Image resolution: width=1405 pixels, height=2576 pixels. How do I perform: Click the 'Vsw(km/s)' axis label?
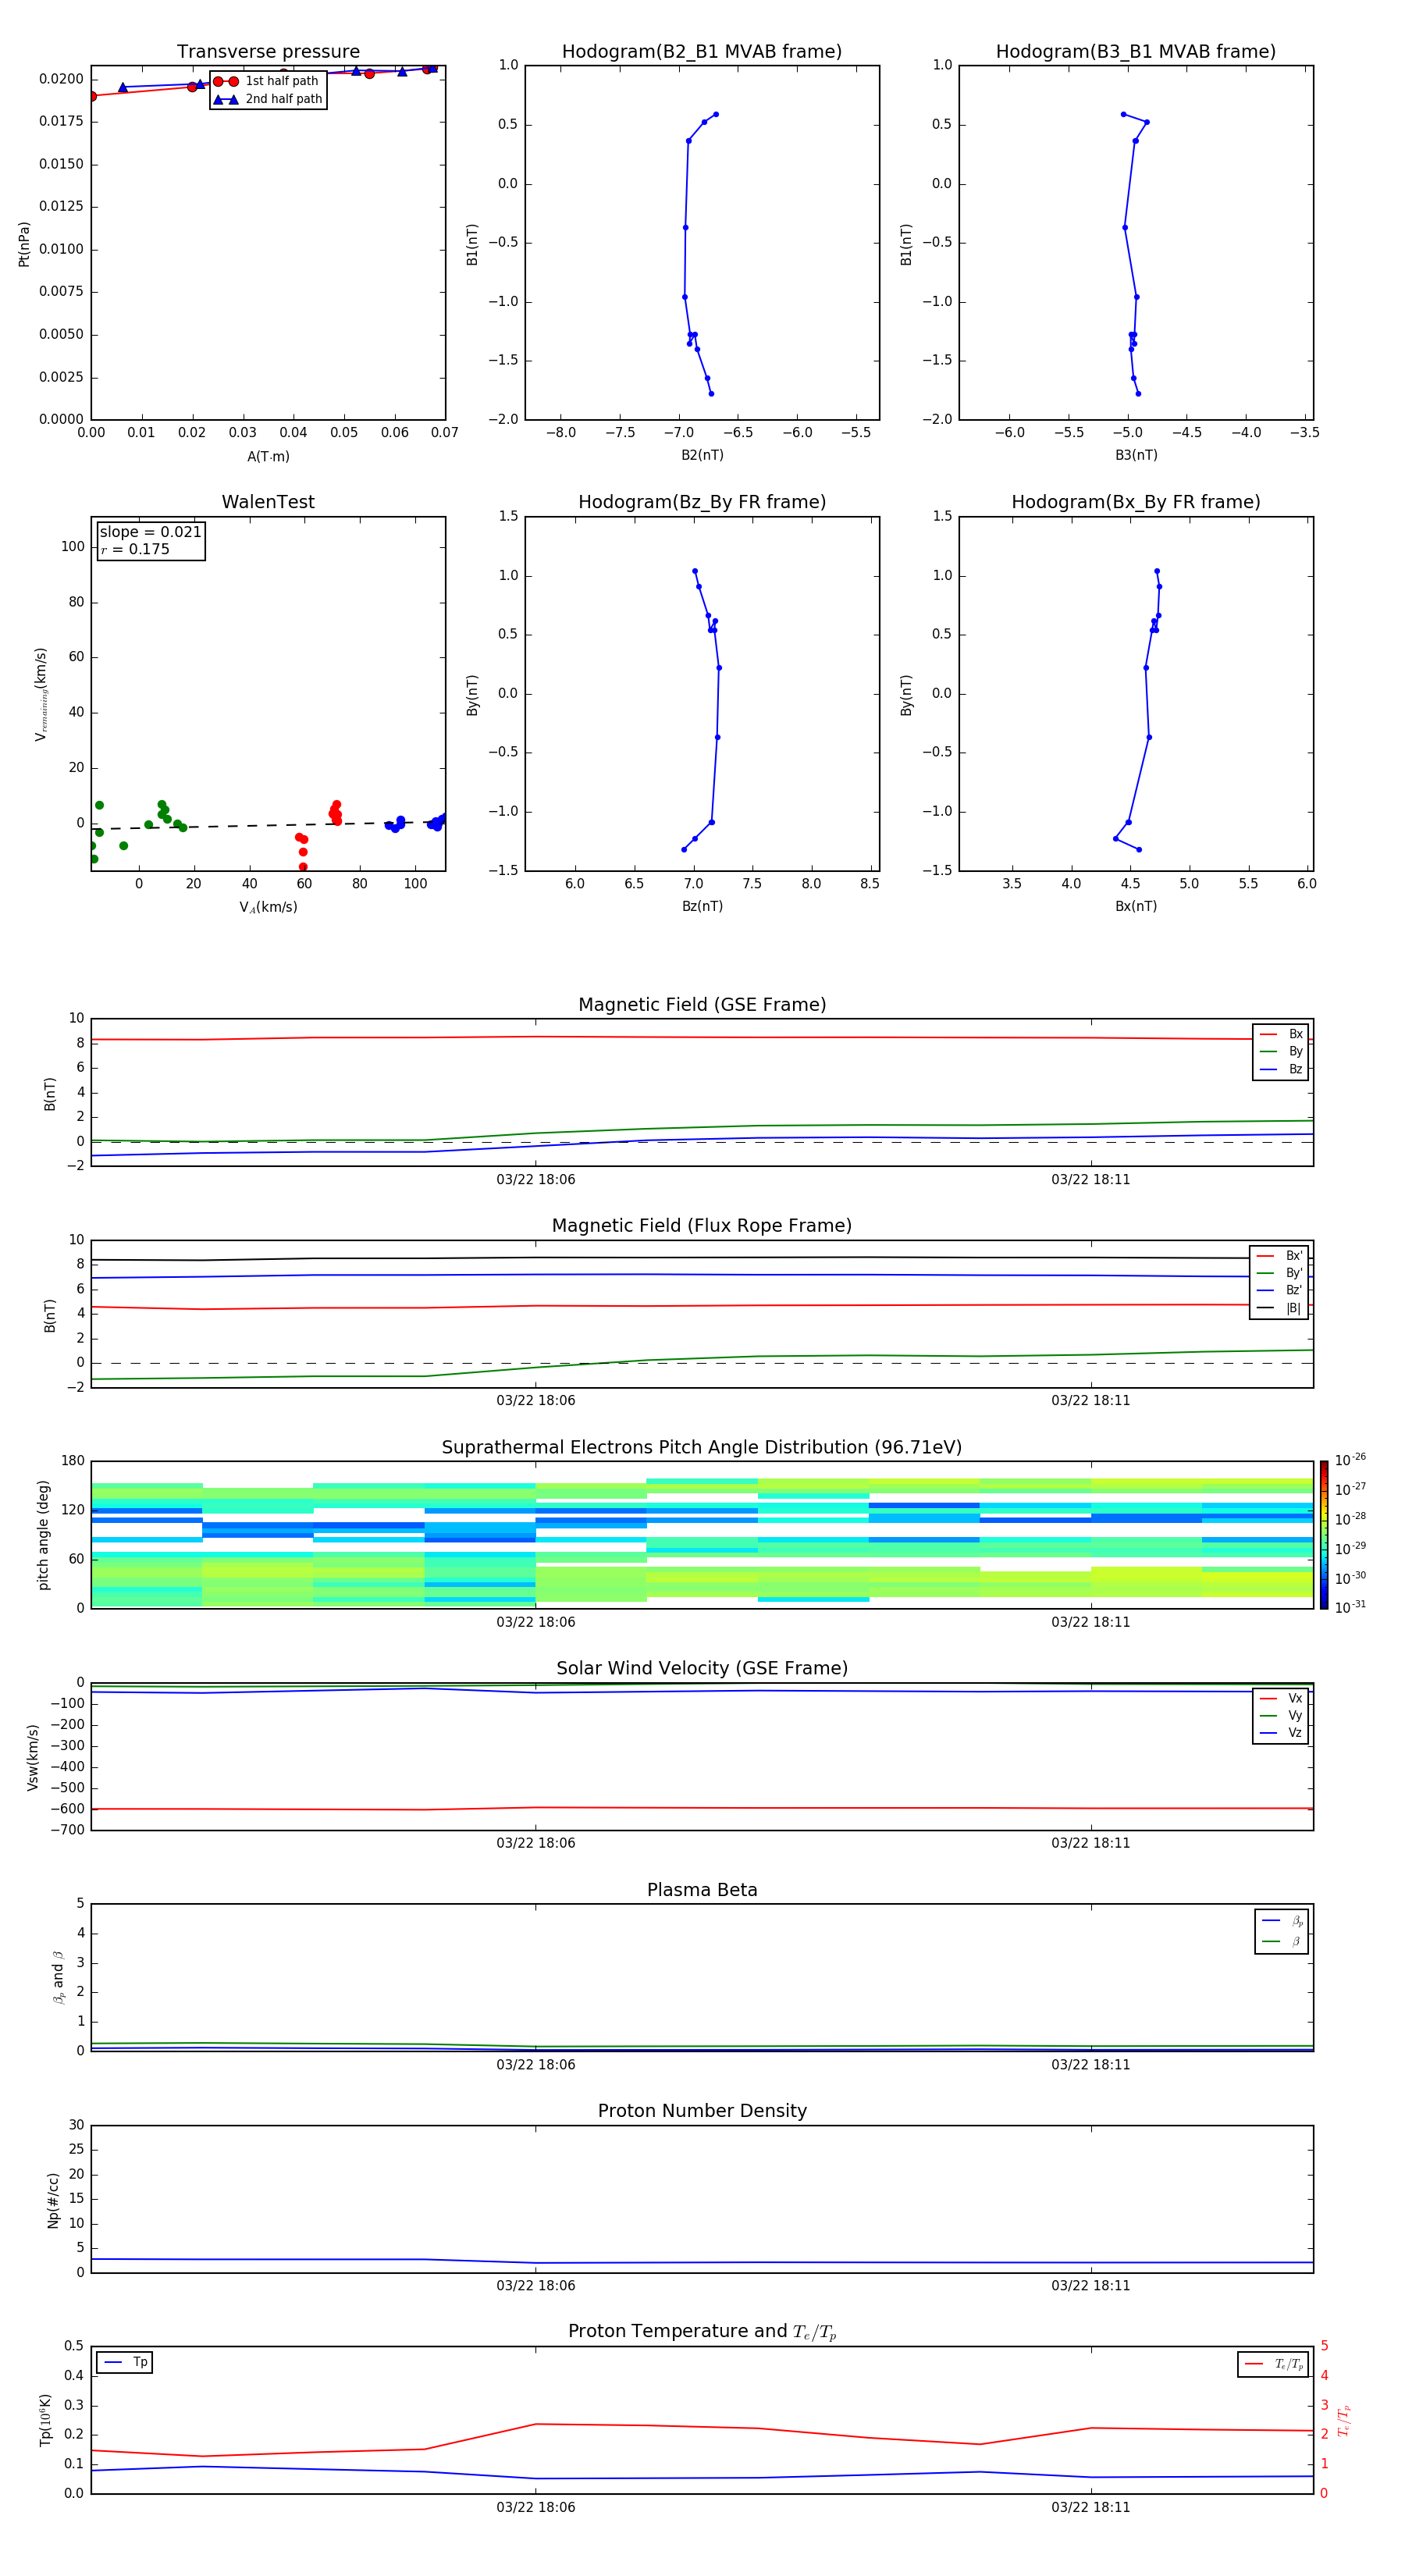pos(32,1757)
